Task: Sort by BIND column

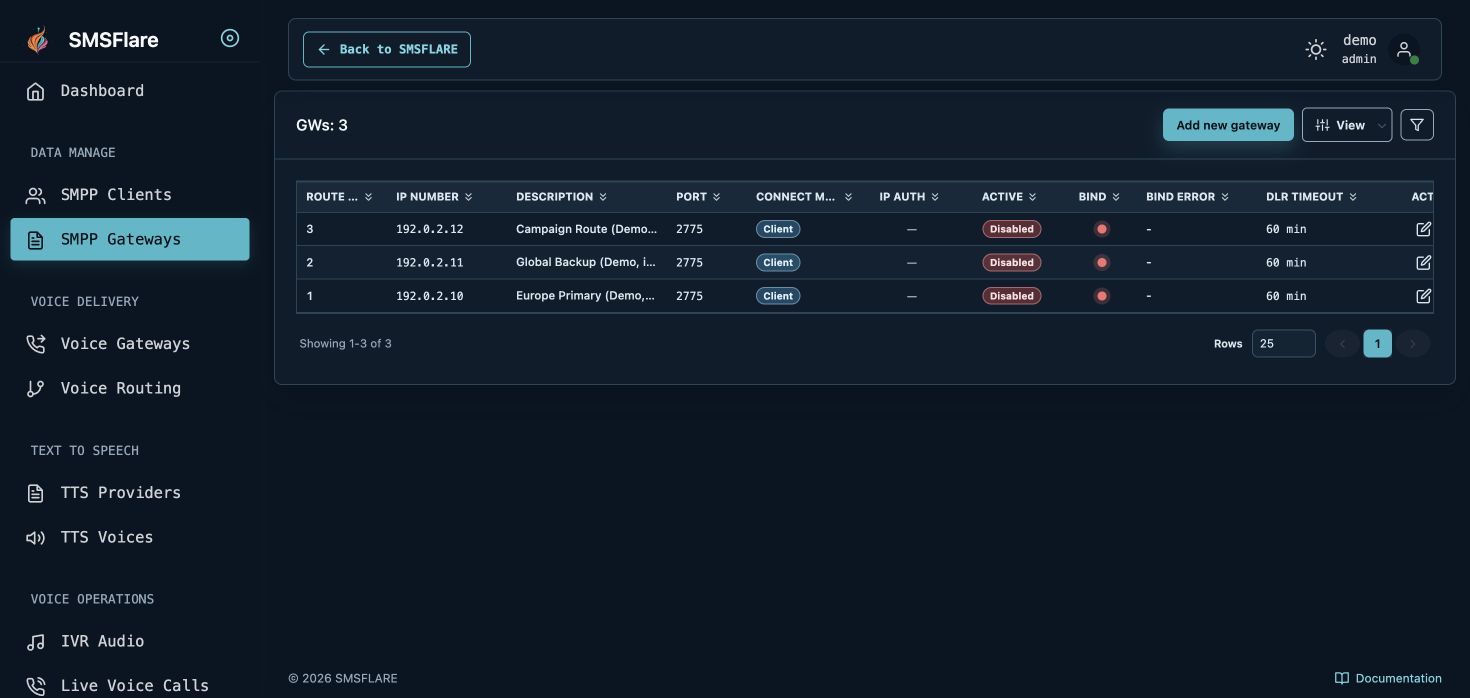Action: [x=1099, y=197]
